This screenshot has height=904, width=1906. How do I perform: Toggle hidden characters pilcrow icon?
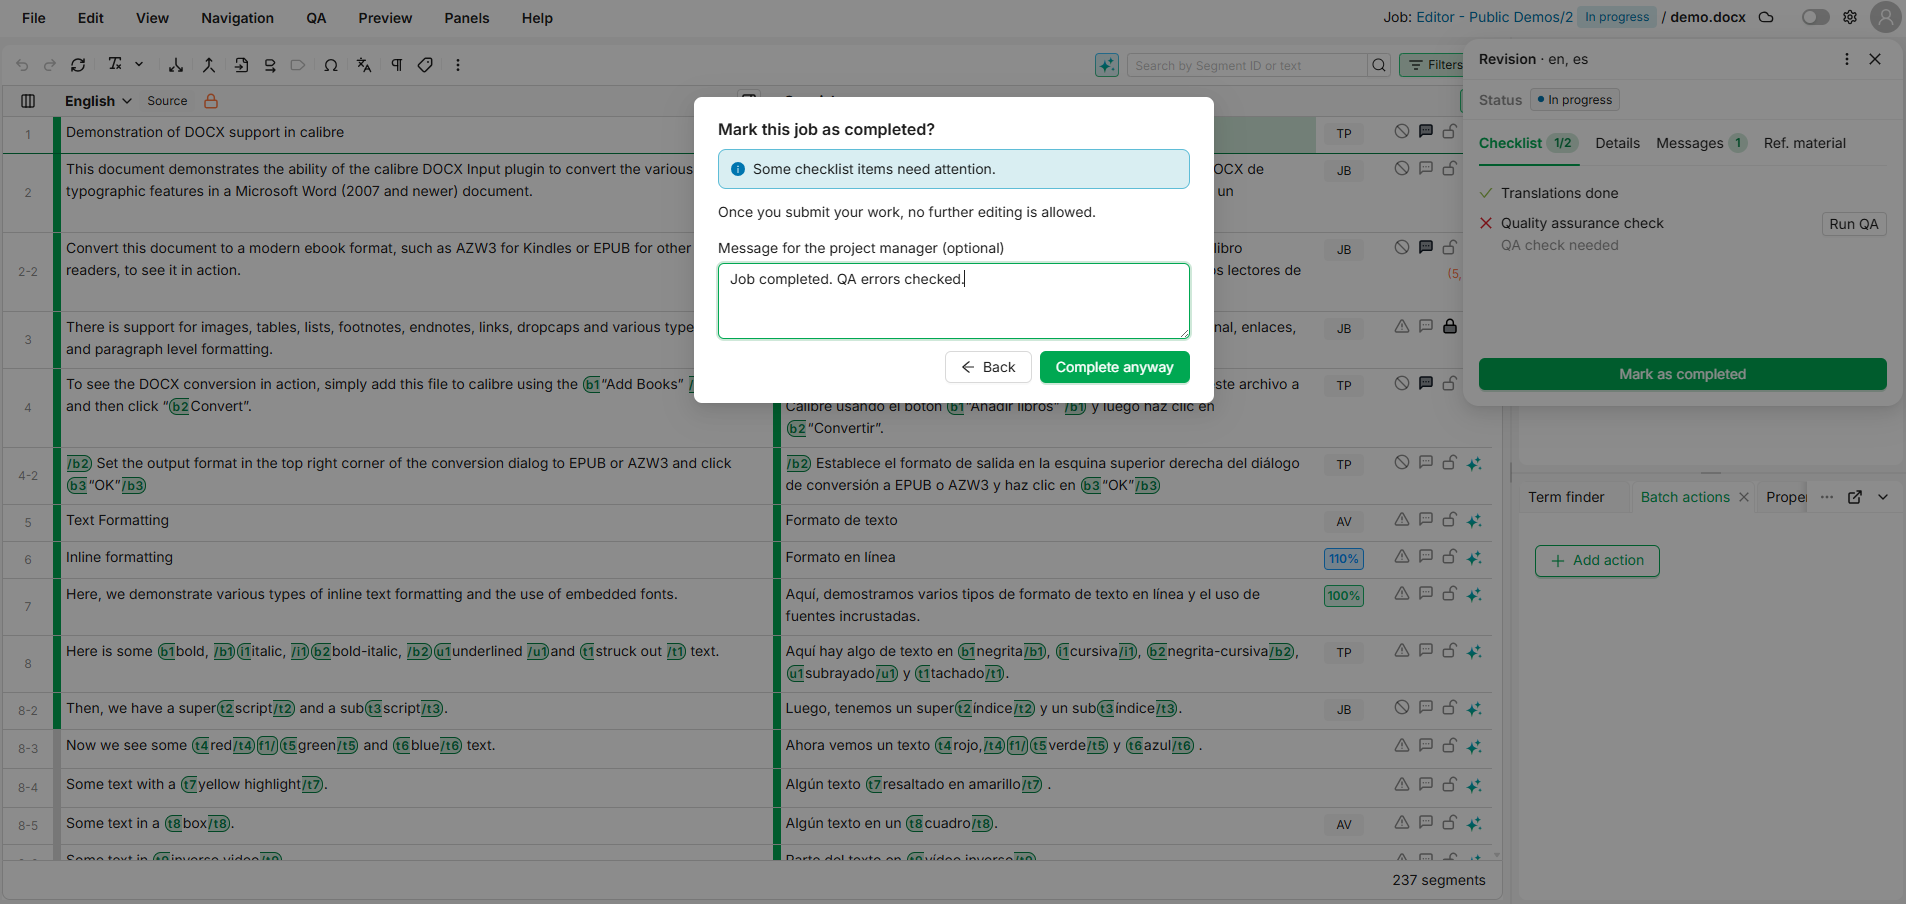[397, 65]
